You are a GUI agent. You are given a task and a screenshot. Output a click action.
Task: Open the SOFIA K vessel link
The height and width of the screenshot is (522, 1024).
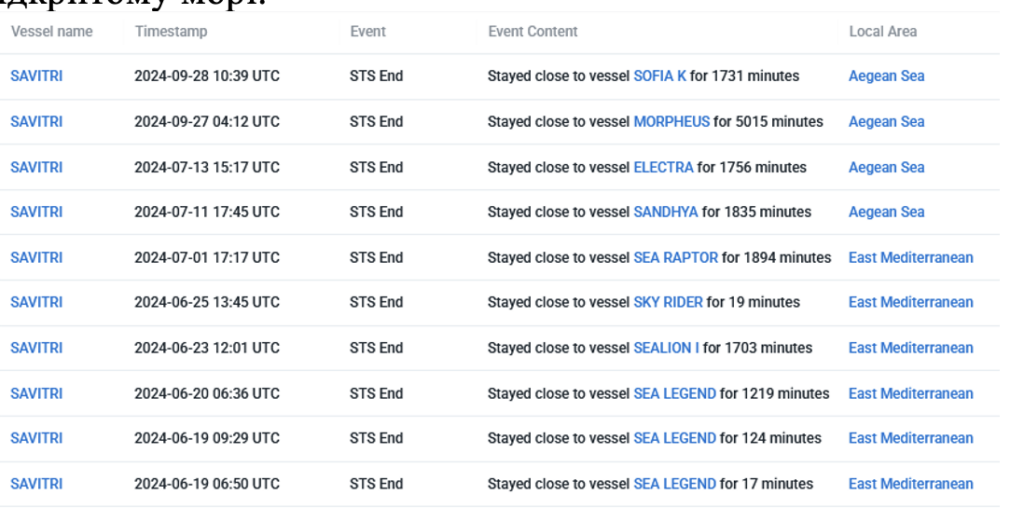tap(660, 76)
